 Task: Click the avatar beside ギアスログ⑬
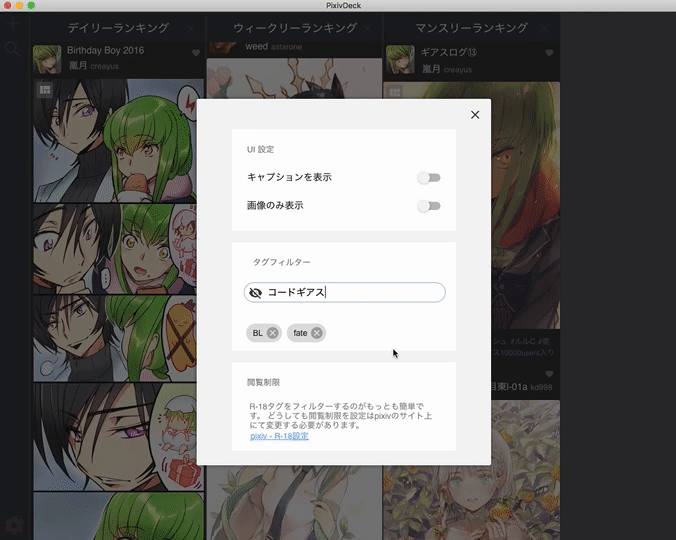(x=400, y=59)
